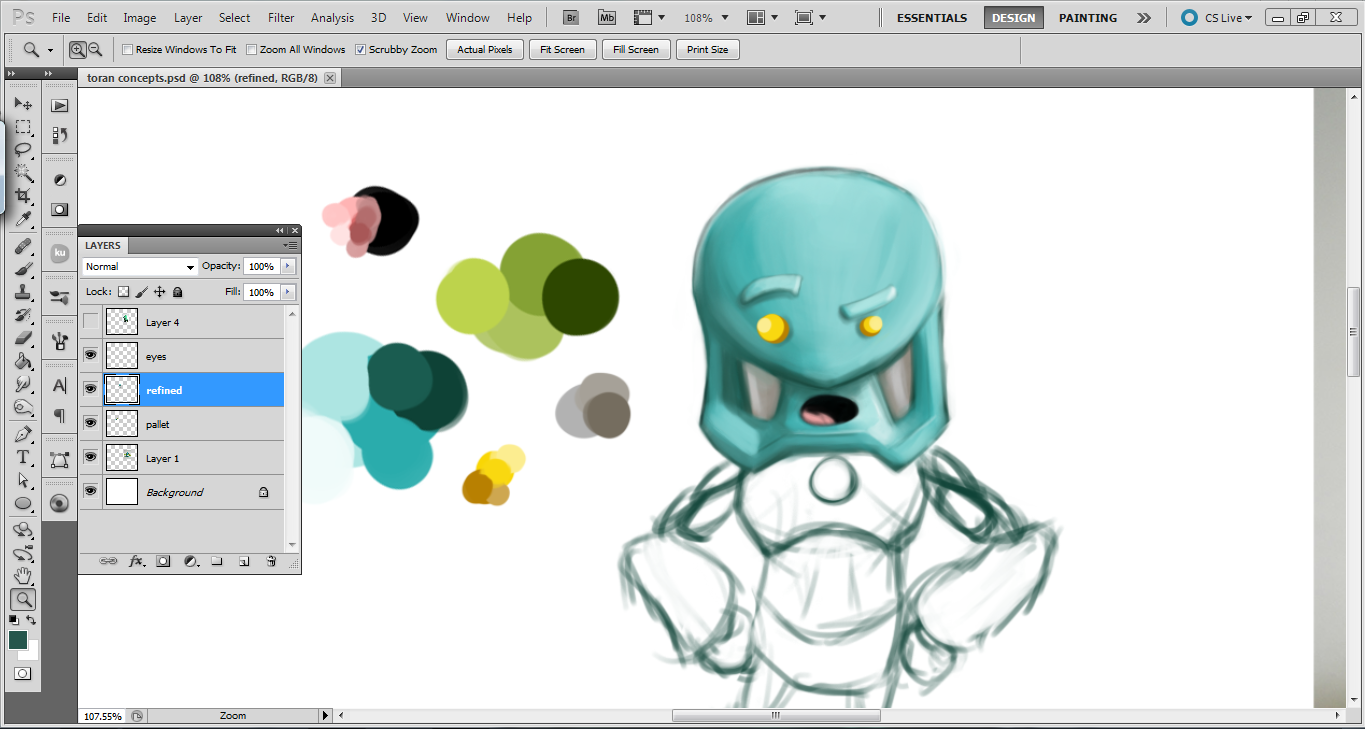Hide the eyes layer
Screen dimensions: 1365x729
[x=91, y=355]
